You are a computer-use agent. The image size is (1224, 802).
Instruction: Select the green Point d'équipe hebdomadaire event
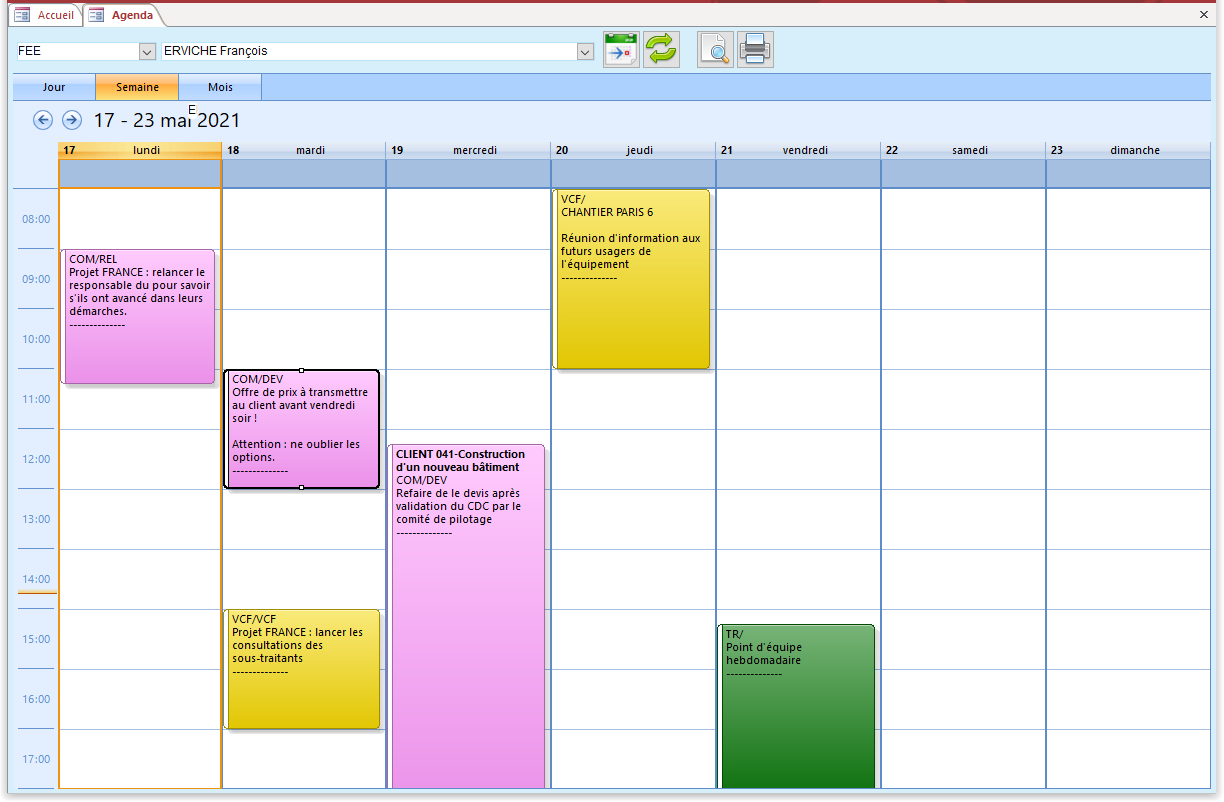(797, 710)
